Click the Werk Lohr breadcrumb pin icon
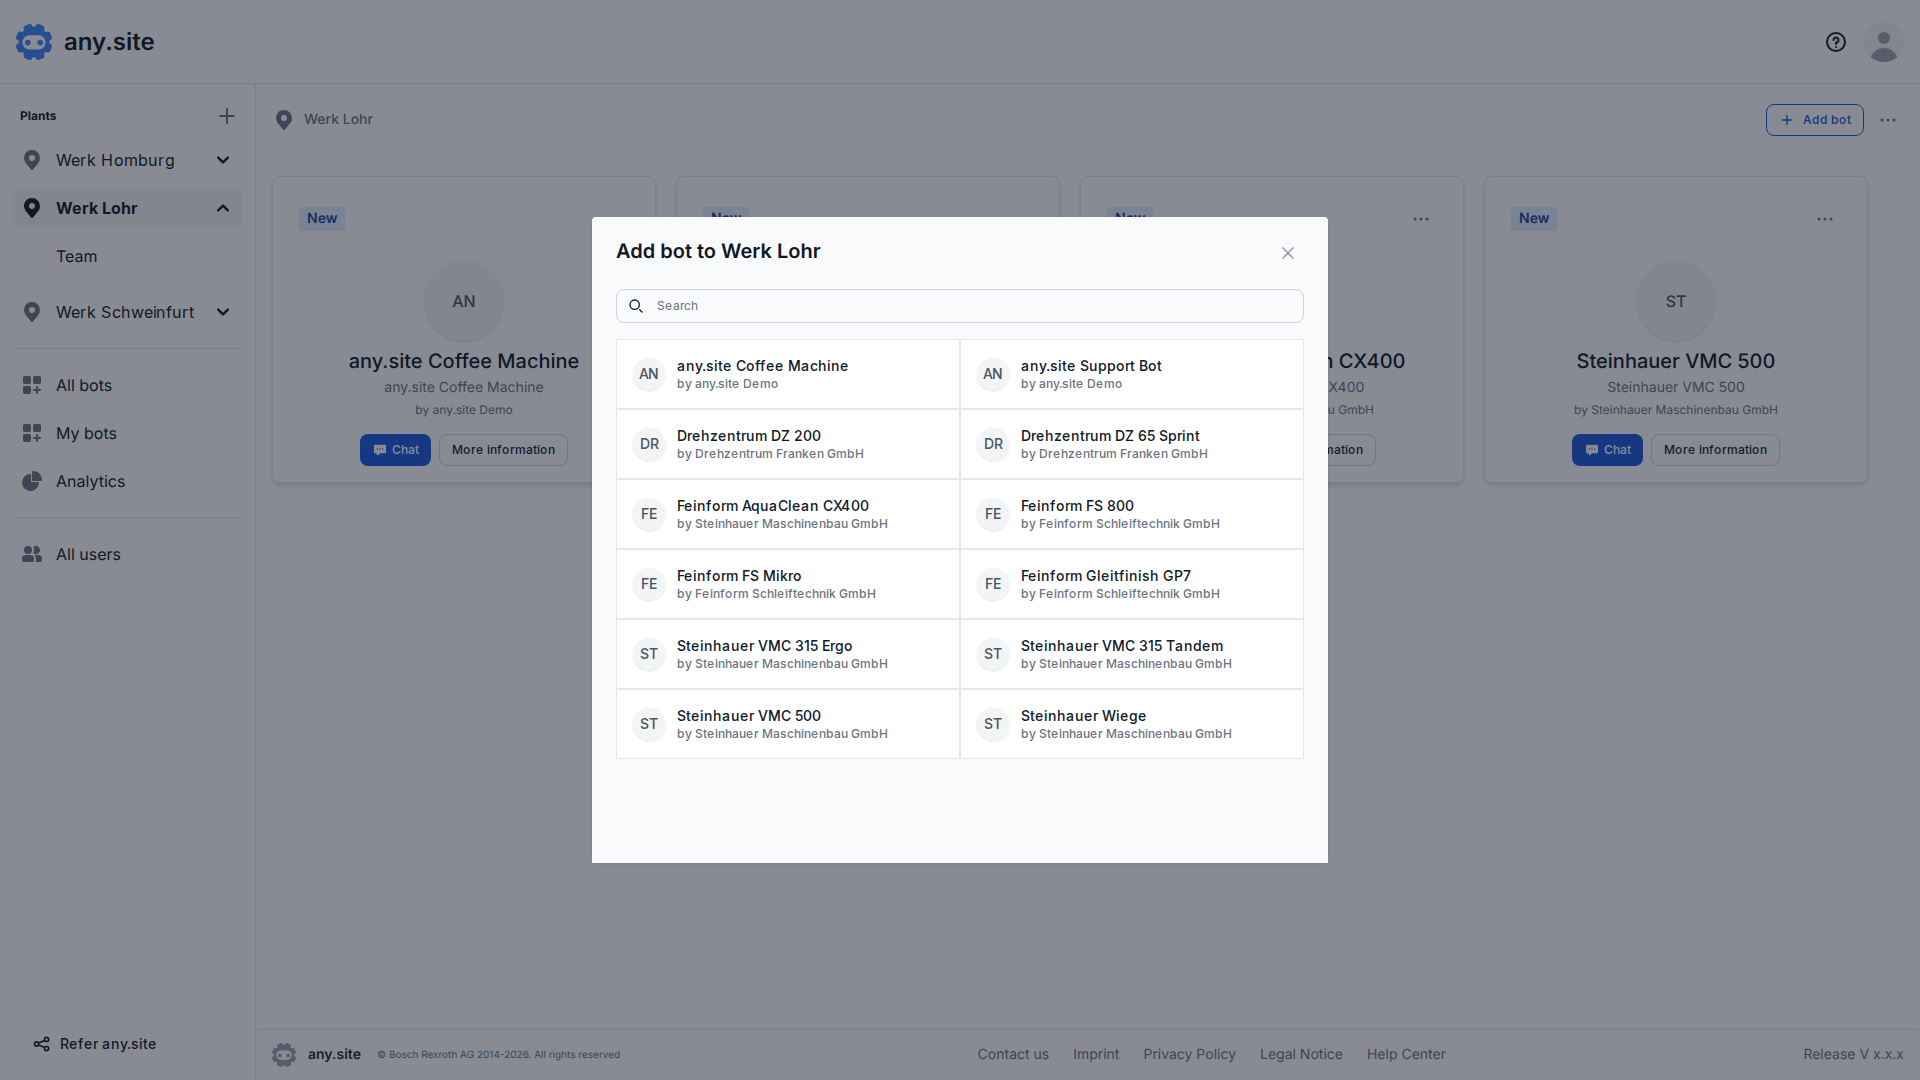Viewport: 1920px width, 1080px height. click(284, 120)
